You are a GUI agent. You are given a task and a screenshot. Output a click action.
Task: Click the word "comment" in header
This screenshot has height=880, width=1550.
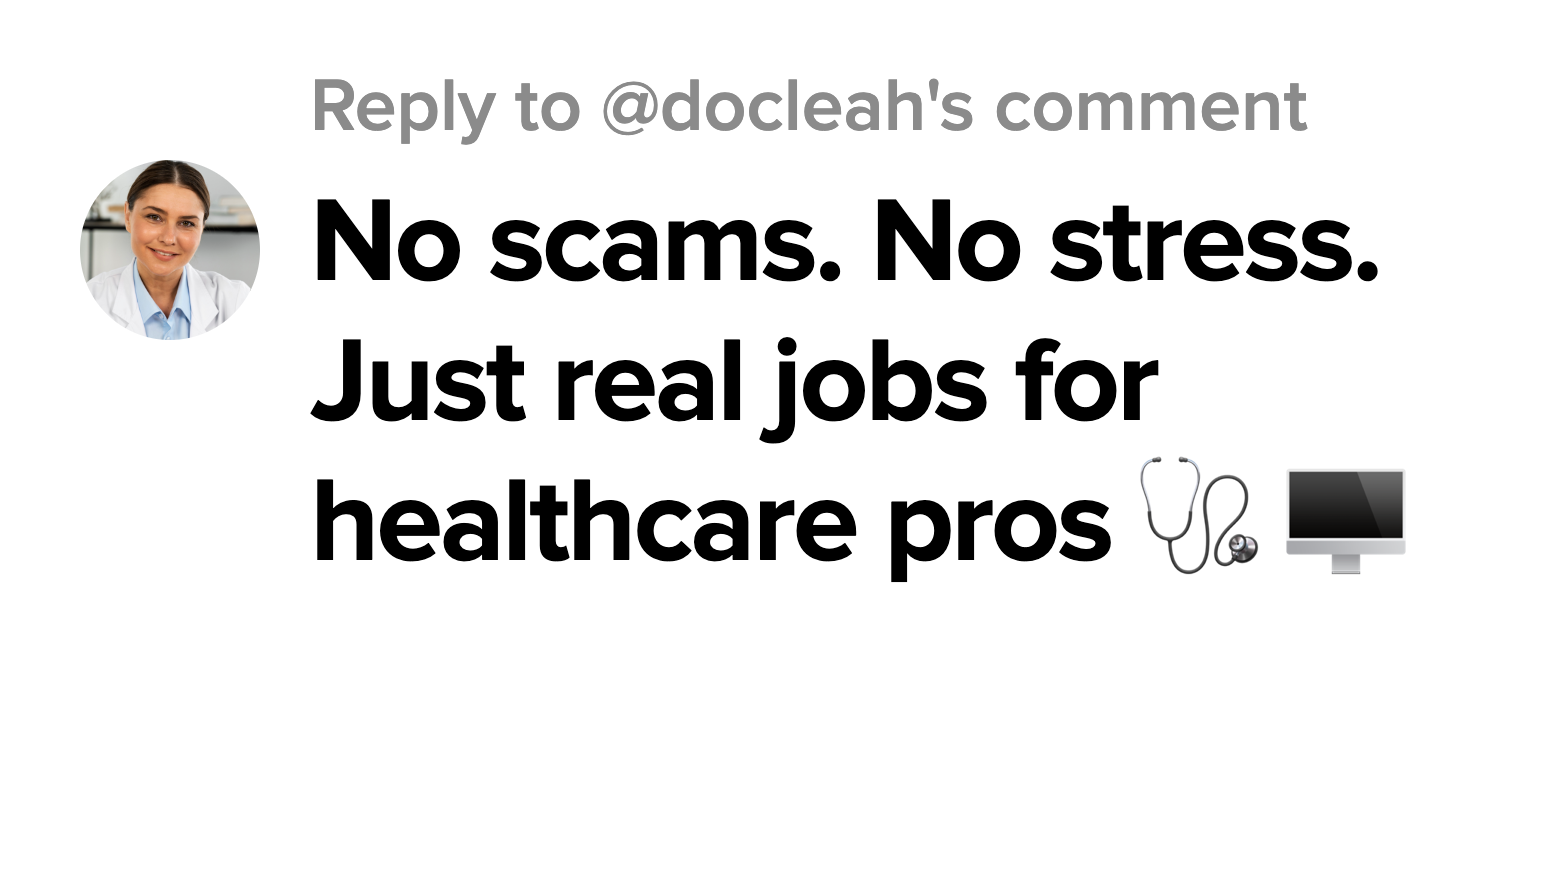point(1151,108)
